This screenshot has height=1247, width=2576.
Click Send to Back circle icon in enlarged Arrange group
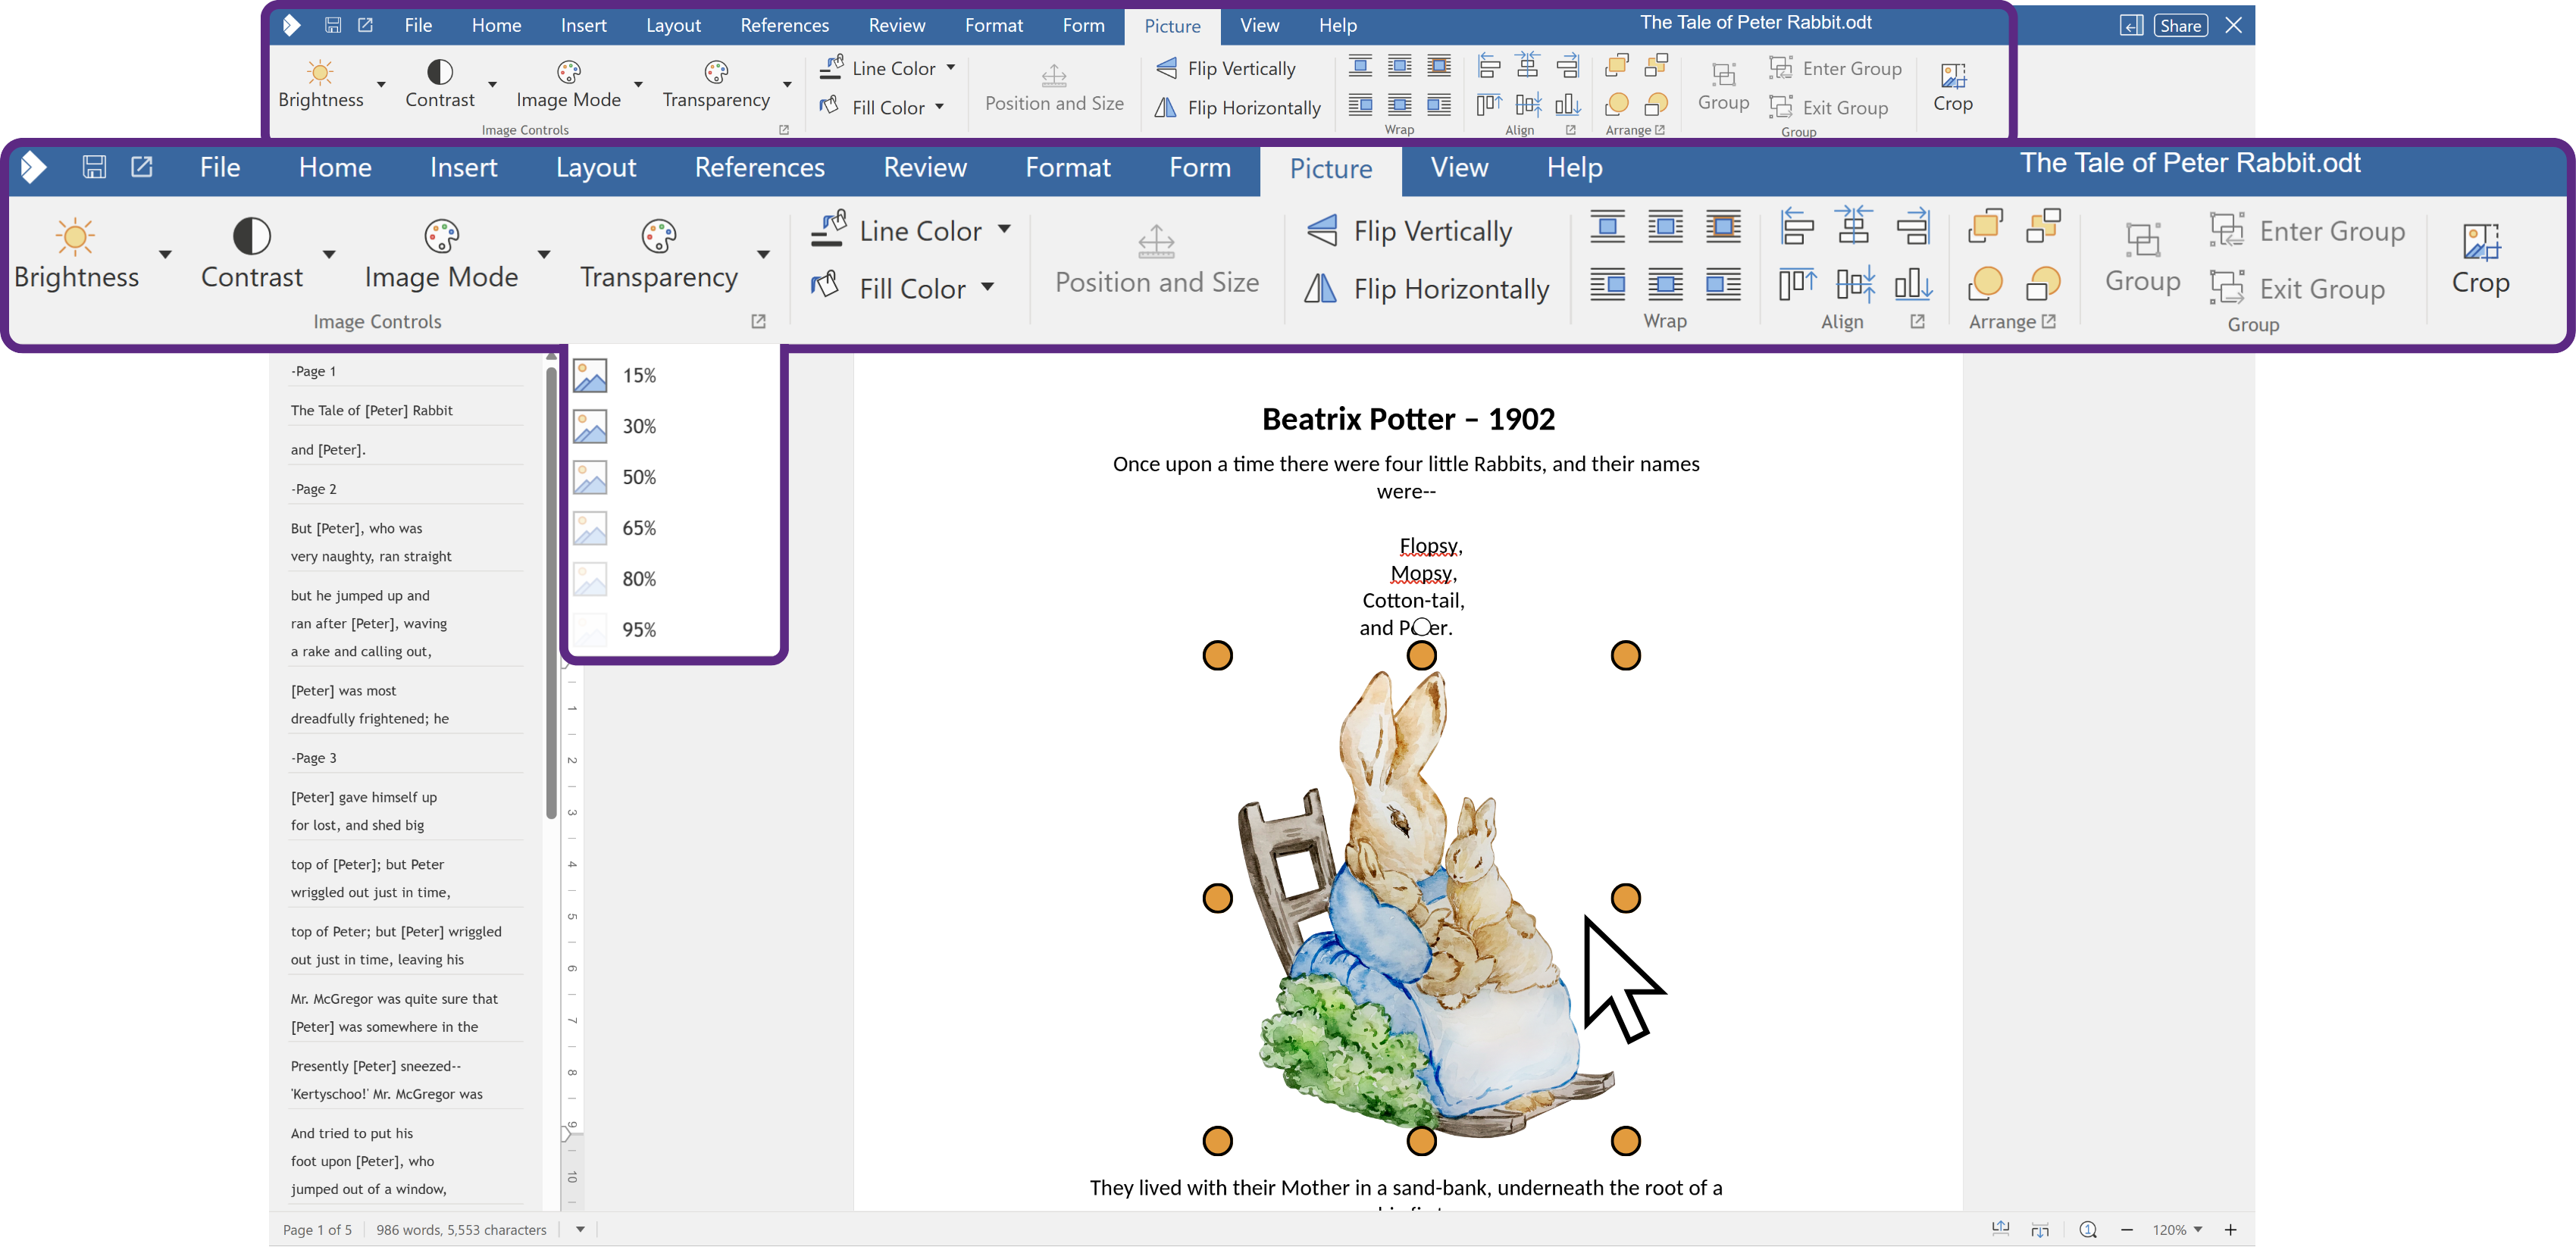click(1985, 284)
